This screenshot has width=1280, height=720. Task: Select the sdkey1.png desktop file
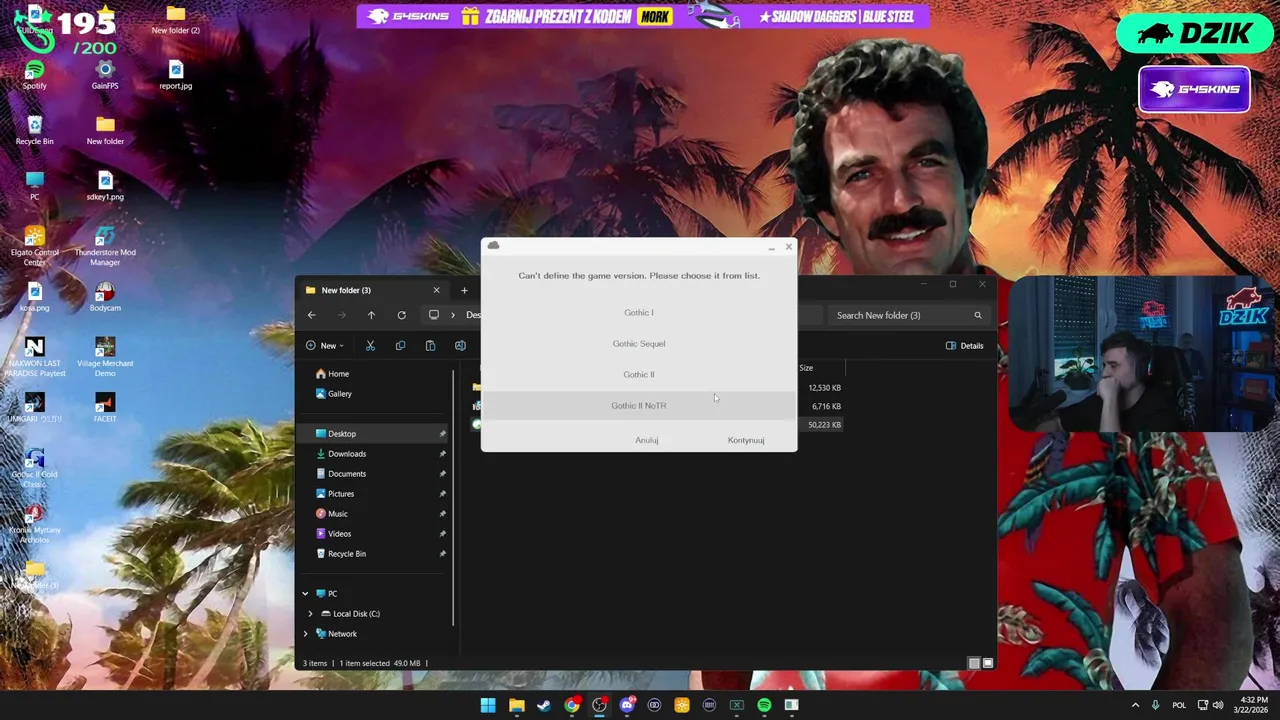(105, 186)
